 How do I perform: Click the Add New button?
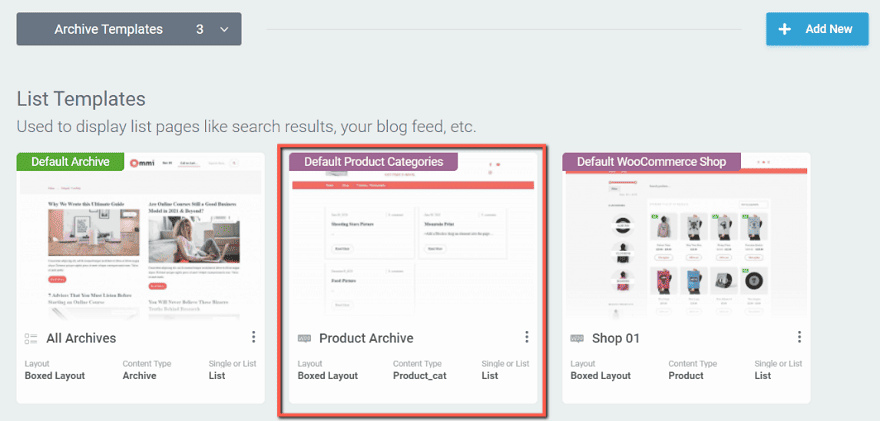[817, 29]
